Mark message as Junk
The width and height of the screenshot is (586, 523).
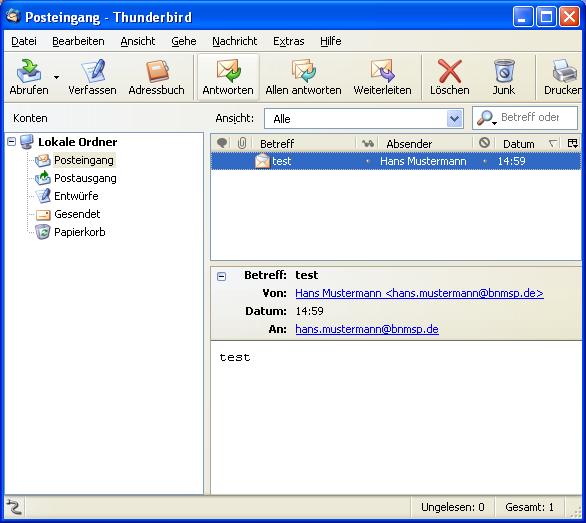tap(503, 77)
